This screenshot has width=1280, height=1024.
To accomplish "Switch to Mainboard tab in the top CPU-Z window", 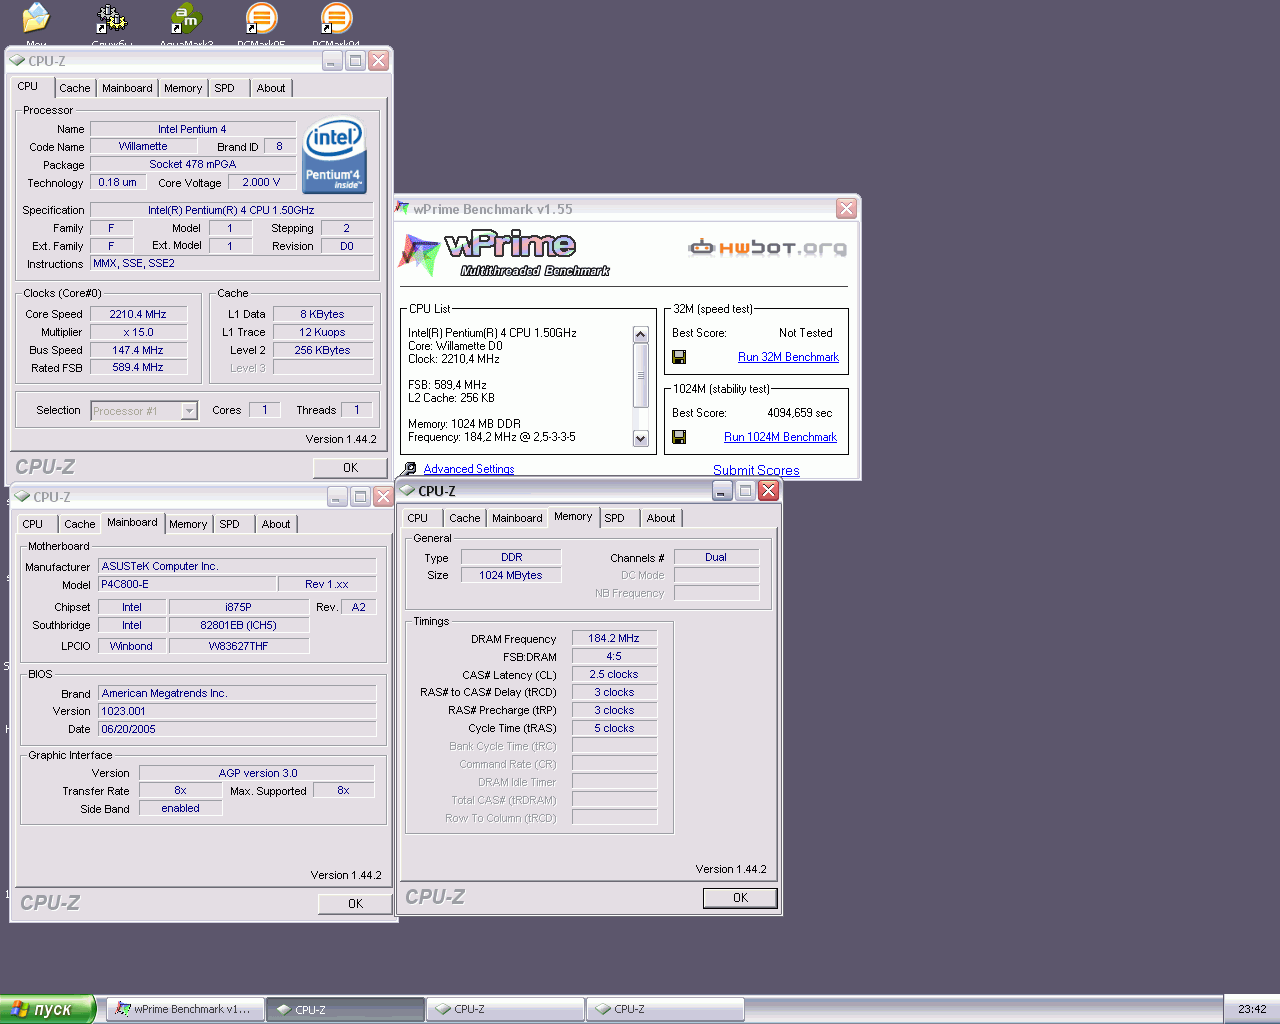I will coord(127,88).
